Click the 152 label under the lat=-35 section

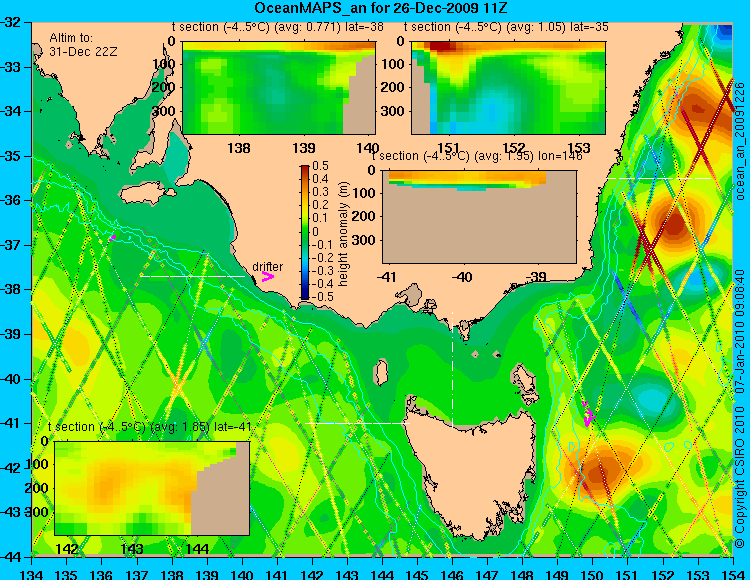click(513, 147)
